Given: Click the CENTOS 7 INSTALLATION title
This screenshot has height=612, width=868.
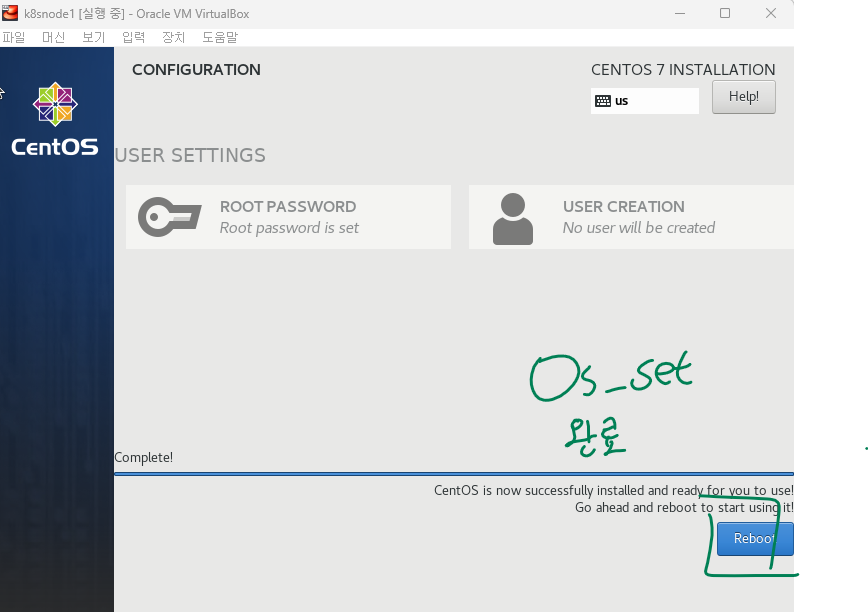Looking at the screenshot, I should pyautogui.click(x=683, y=70).
